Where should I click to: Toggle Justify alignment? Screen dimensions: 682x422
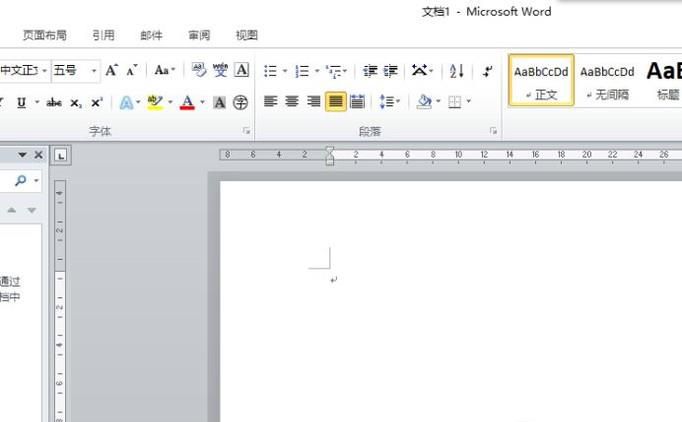(336, 102)
